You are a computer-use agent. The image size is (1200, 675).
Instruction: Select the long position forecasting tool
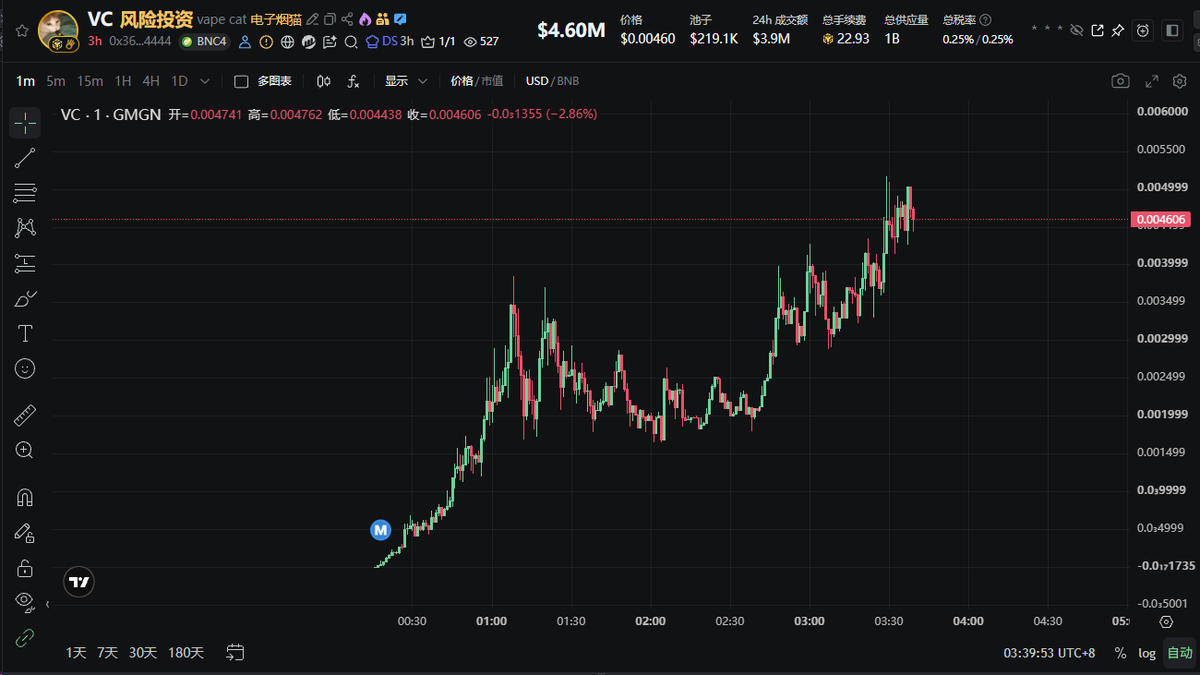(x=25, y=263)
